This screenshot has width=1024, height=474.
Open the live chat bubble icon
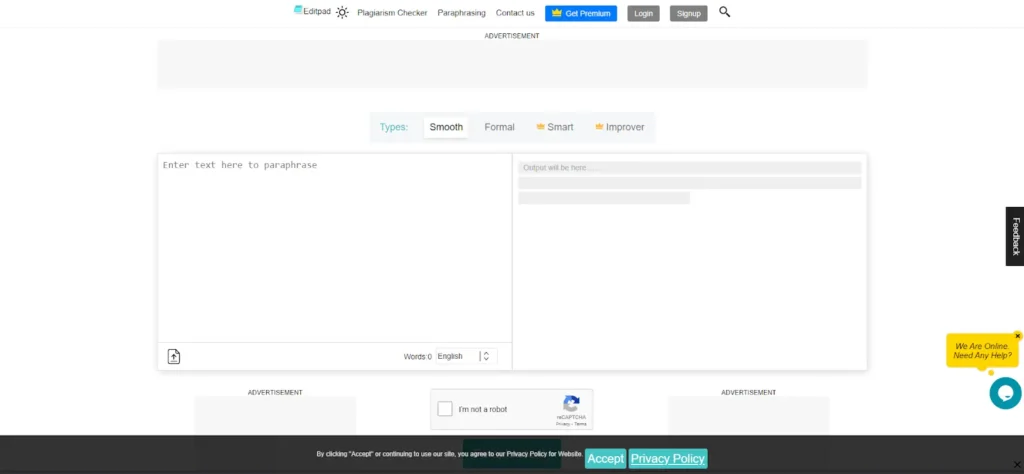[x=1005, y=393]
